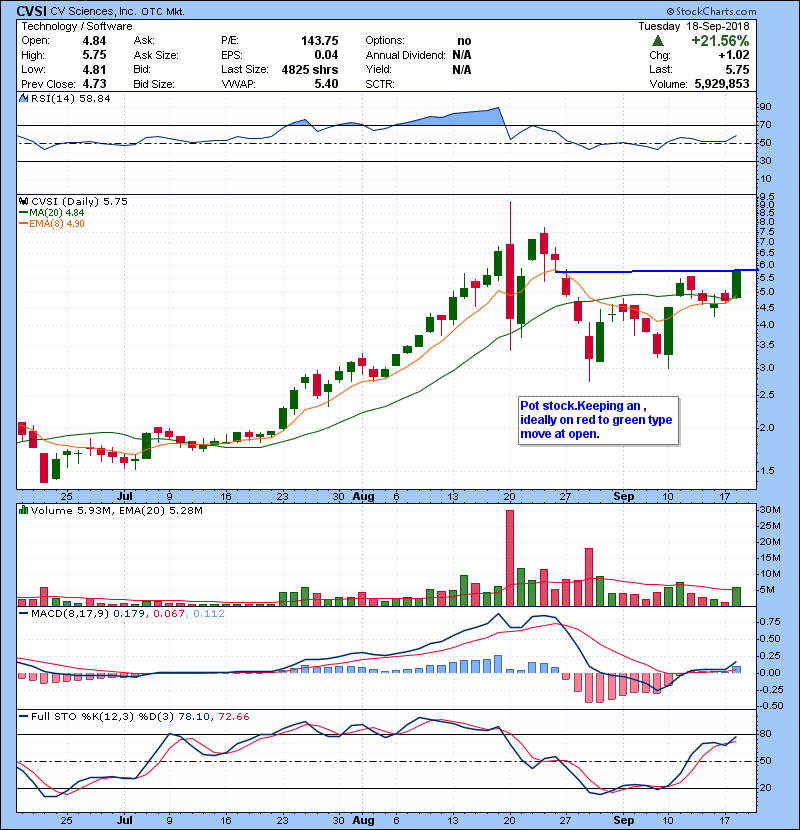This screenshot has width=800, height=830.
Task: Click the 30M label on volume axis
Action: tap(770, 510)
